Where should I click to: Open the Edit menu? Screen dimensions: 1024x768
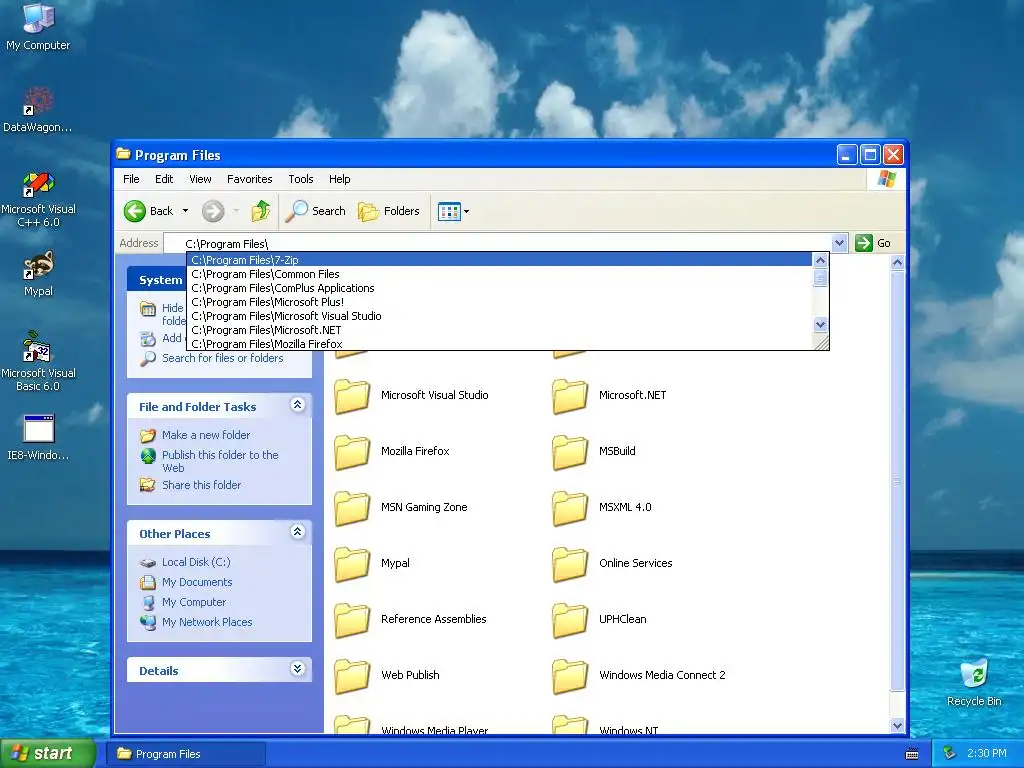click(x=164, y=179)
